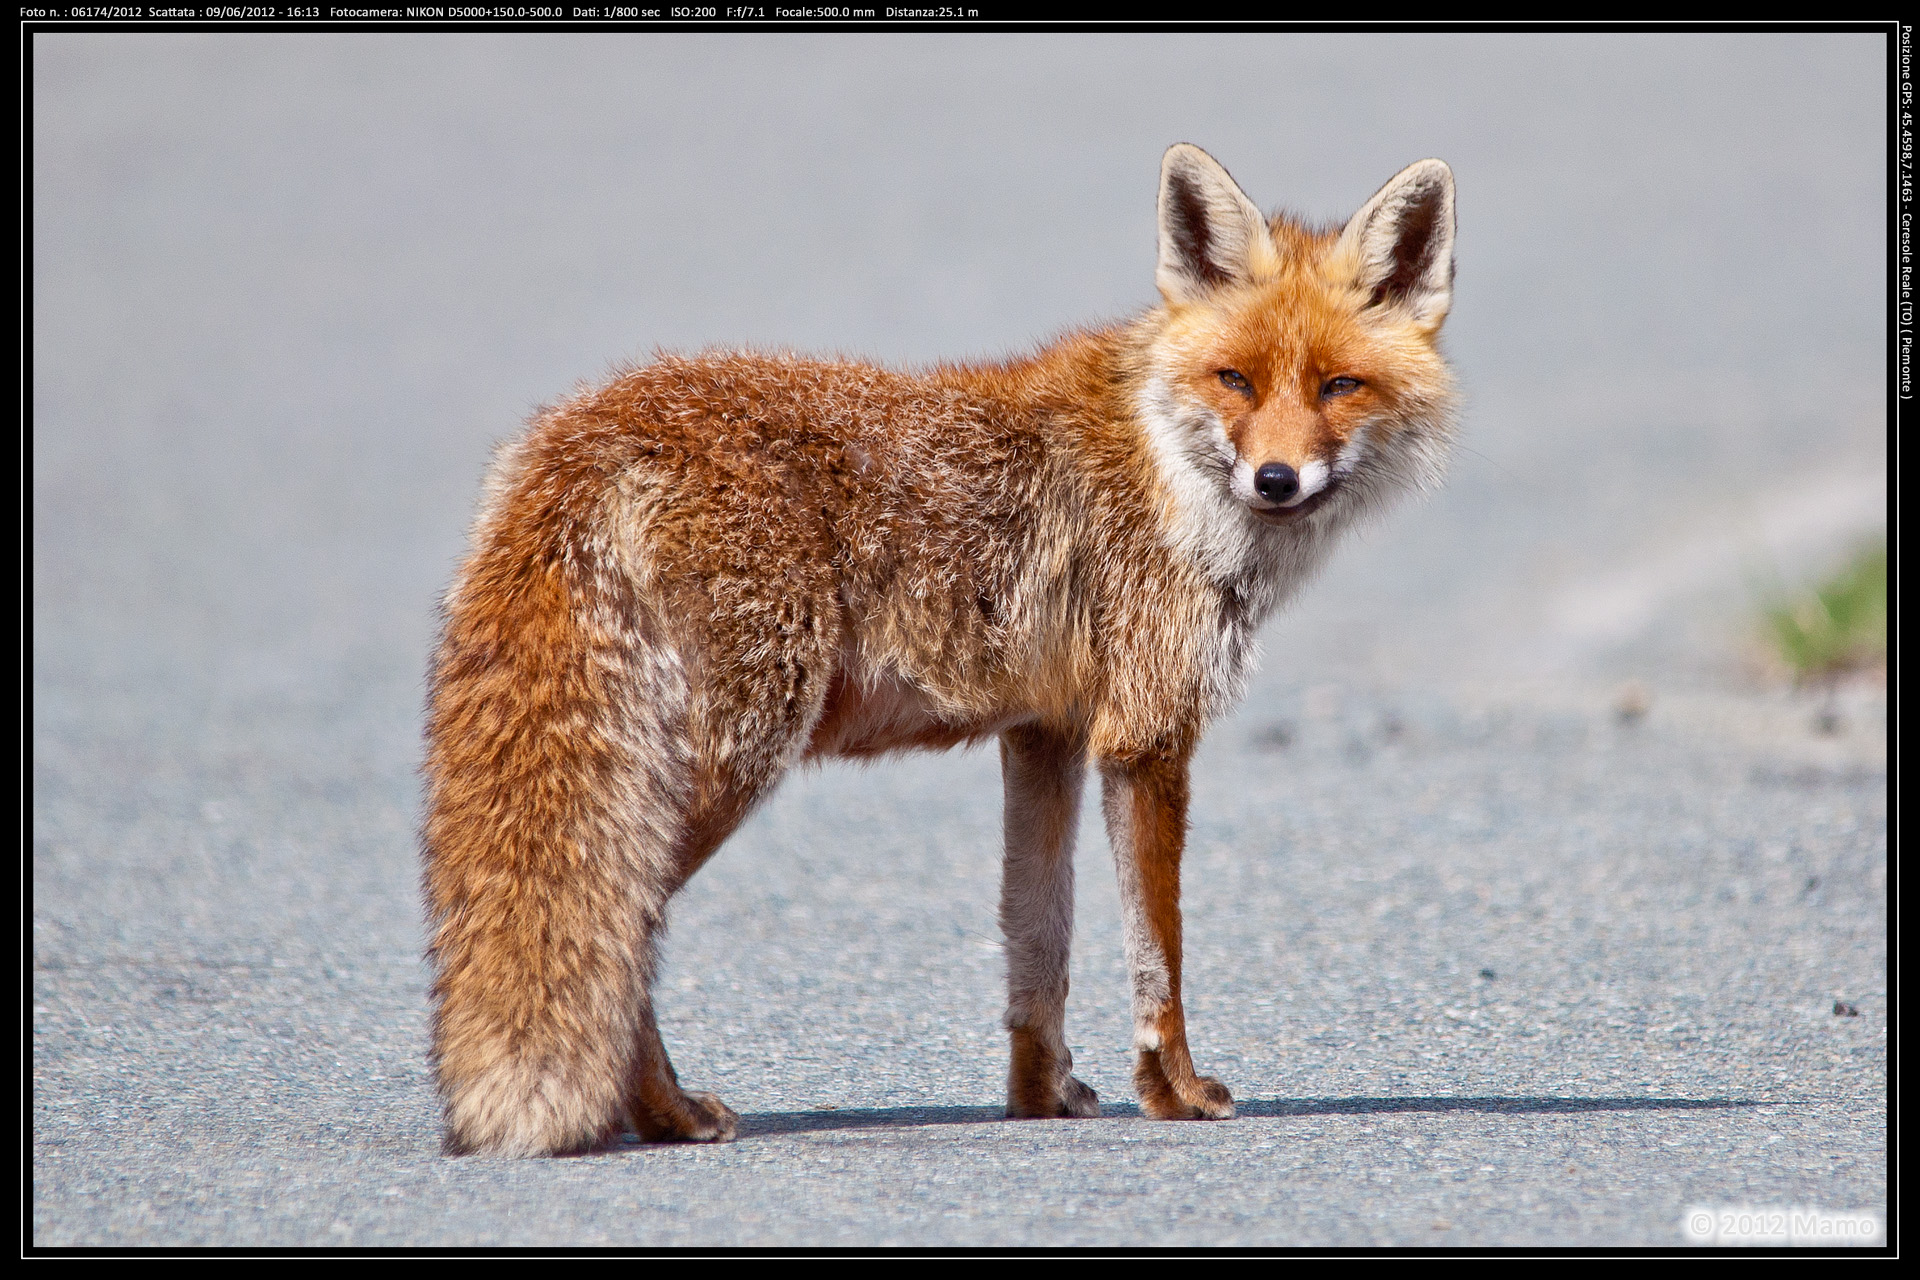Click the fox's black nose
1920x1280 pixels.
1276,482
